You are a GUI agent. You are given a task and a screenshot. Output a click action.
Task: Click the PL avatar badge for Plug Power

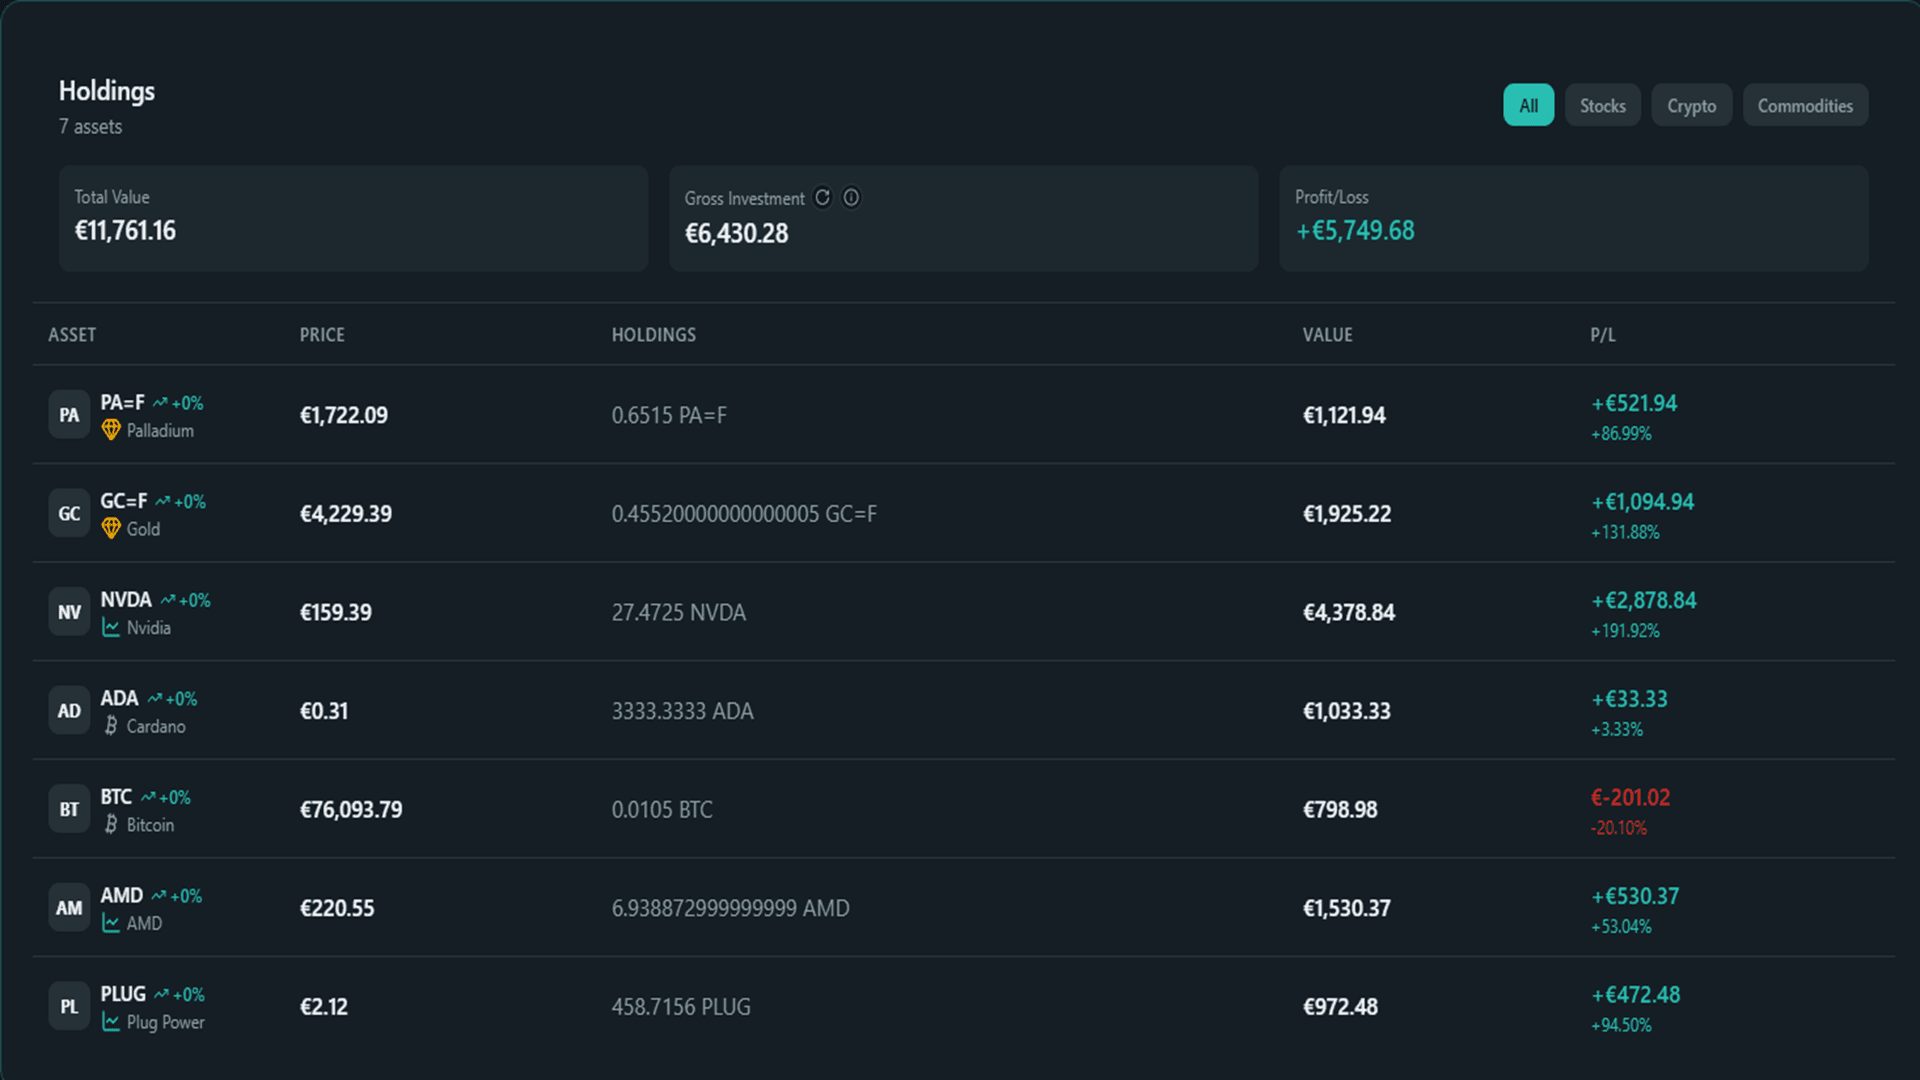[69, 1007]
